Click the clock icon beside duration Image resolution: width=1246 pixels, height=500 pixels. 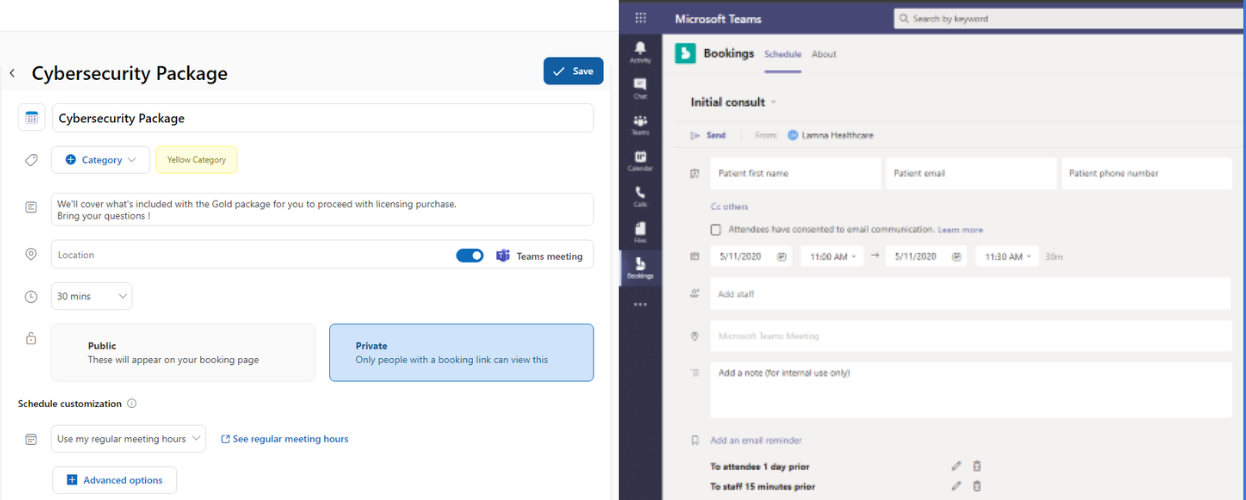[x=32, y=296]
